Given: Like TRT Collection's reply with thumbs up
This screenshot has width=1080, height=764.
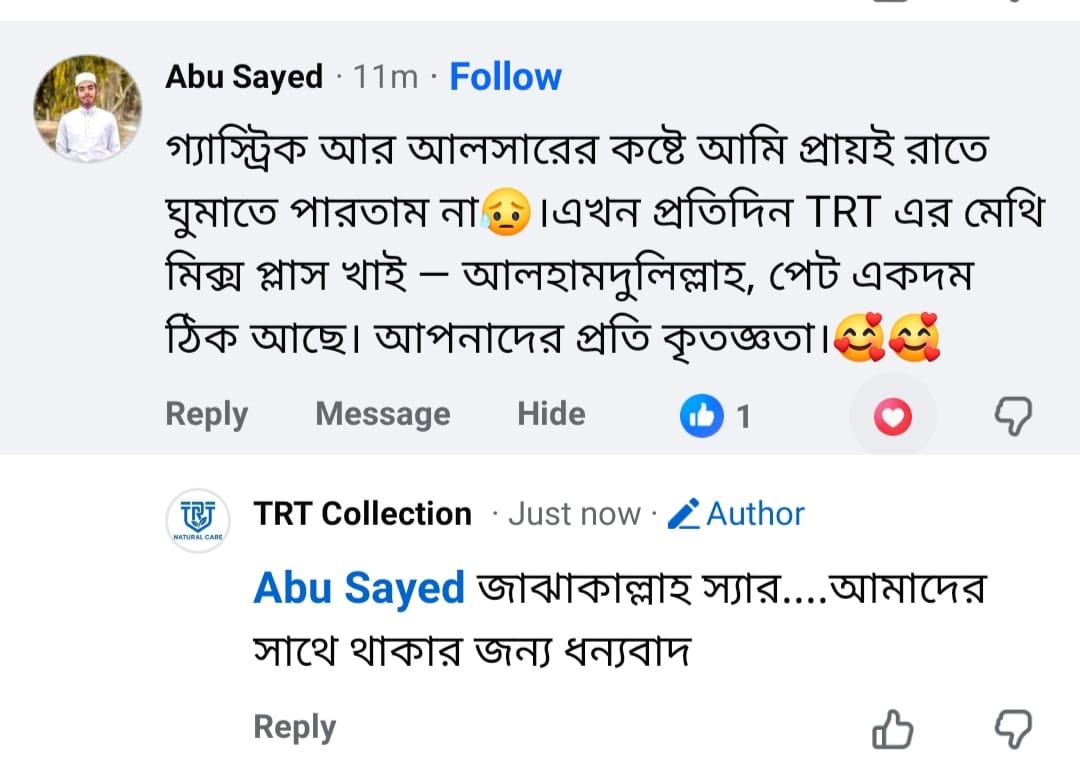Looking at the screenshot, I should coord(893,729).
